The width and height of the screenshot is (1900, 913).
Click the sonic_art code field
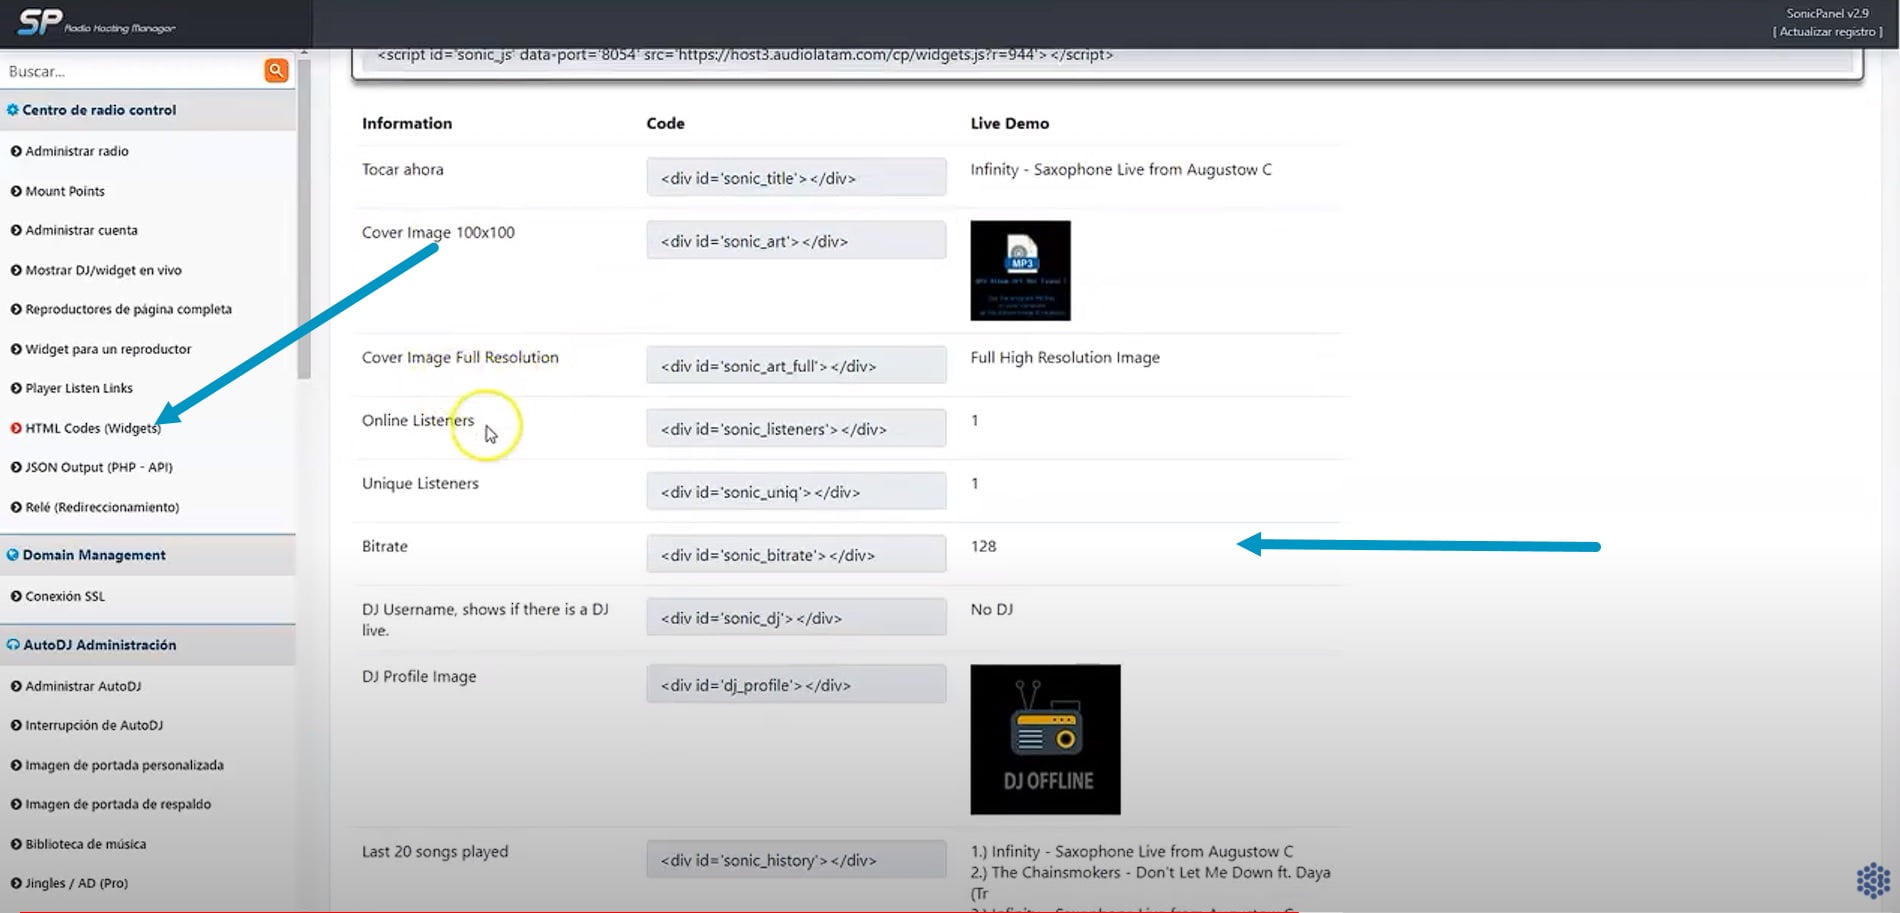point(796,241)
